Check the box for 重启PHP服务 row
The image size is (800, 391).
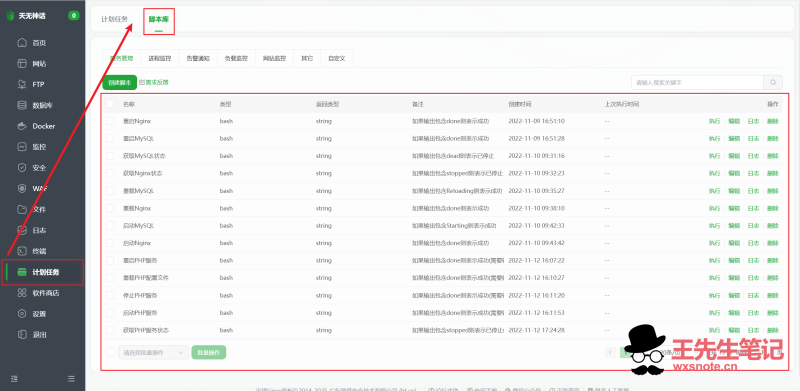coord(110,260)
